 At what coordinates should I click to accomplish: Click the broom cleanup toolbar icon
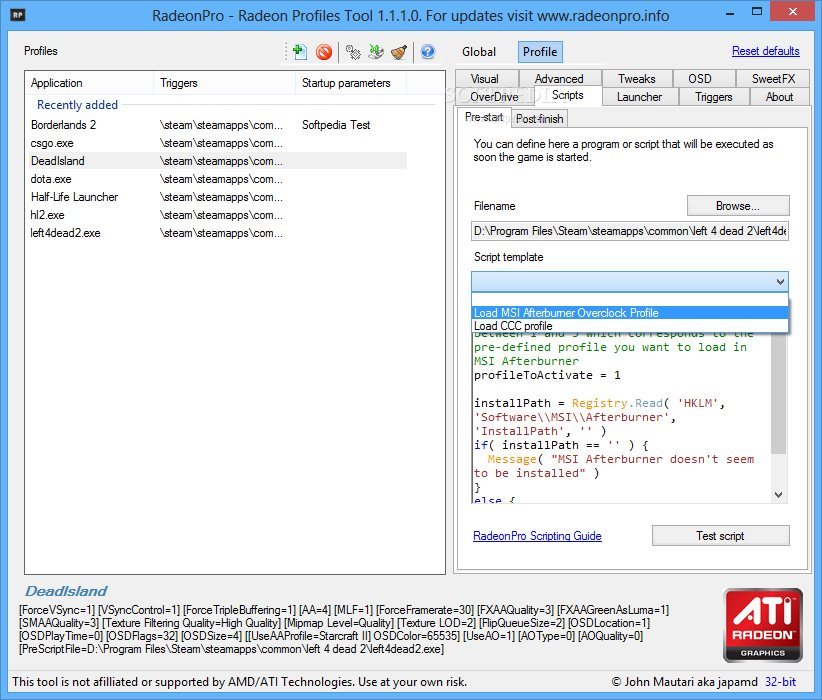click(x=399, y=52)
